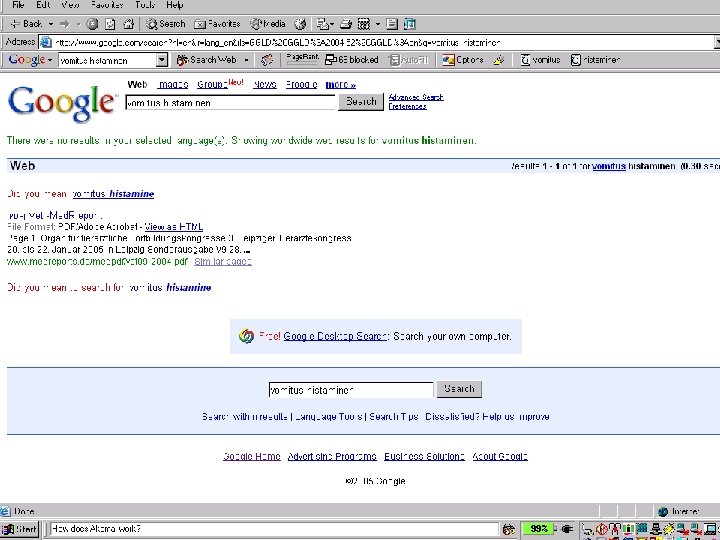This screenshot has width=720, height=540.
Task: Click the 'more »' link
Action: point(340,84)
